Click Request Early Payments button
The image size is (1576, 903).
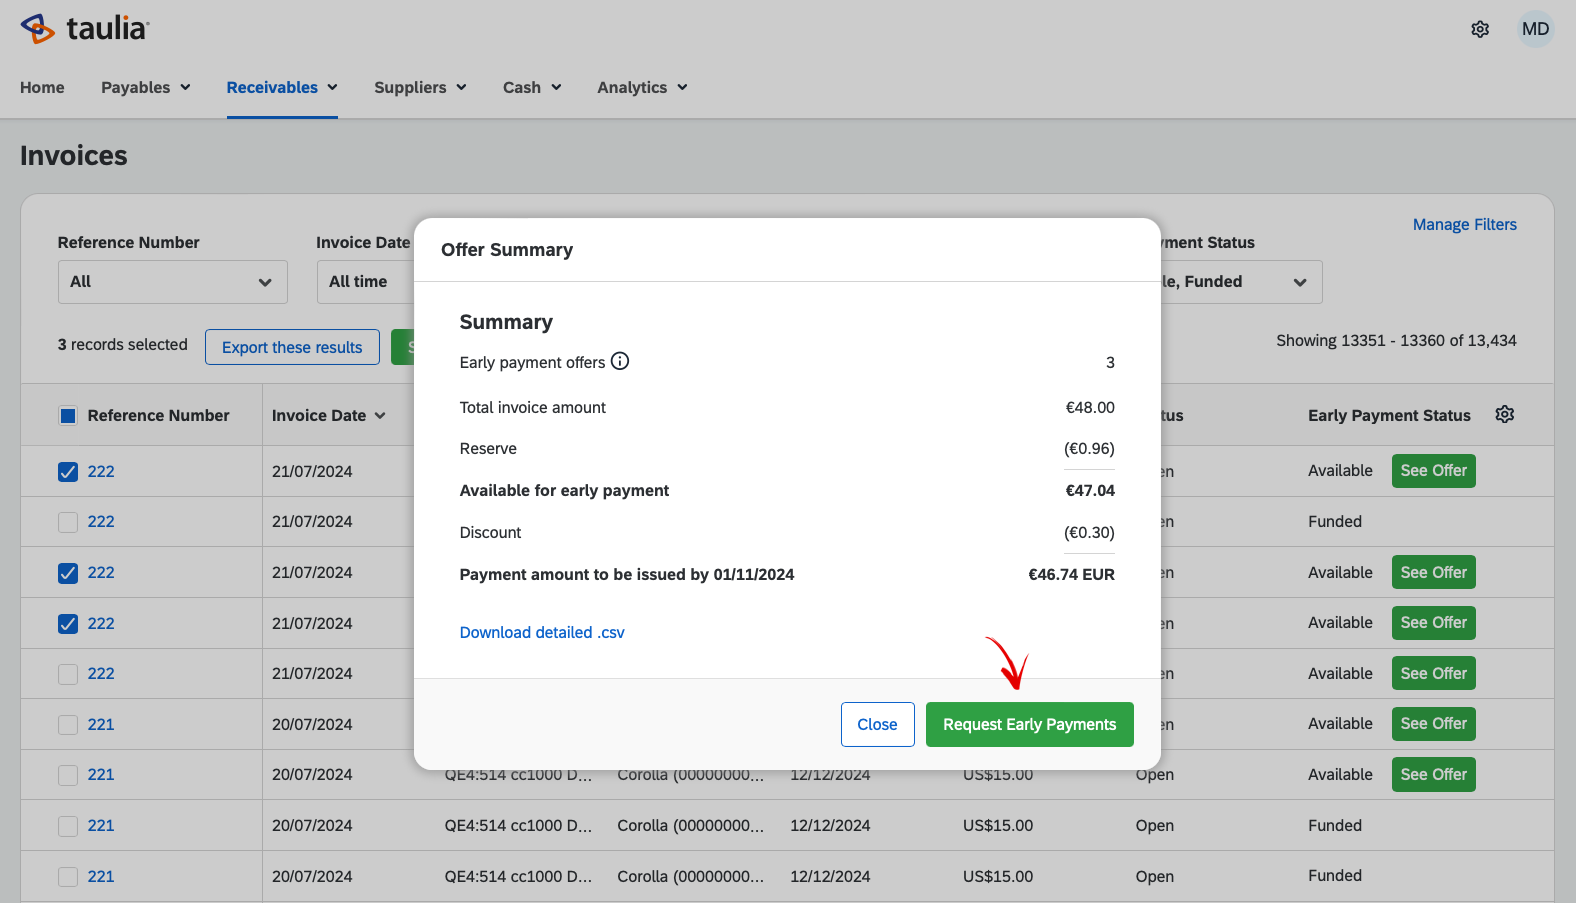point(1029,724)
